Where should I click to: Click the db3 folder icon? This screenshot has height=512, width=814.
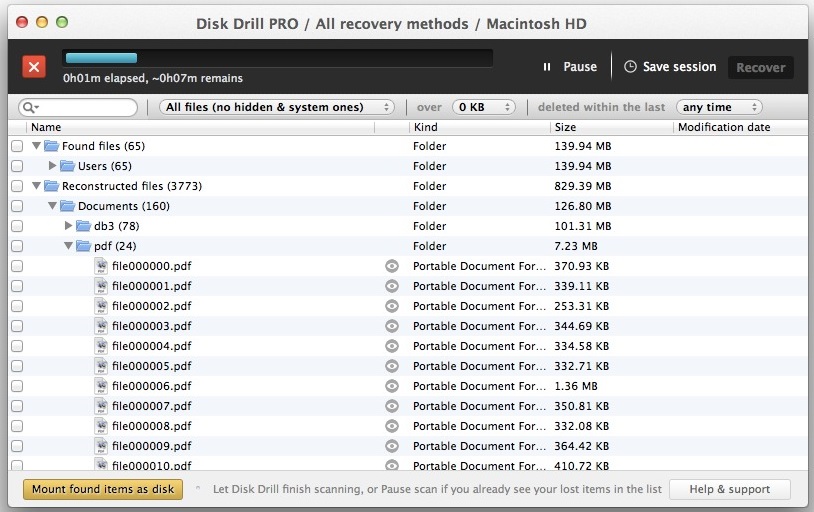(84, 226)
